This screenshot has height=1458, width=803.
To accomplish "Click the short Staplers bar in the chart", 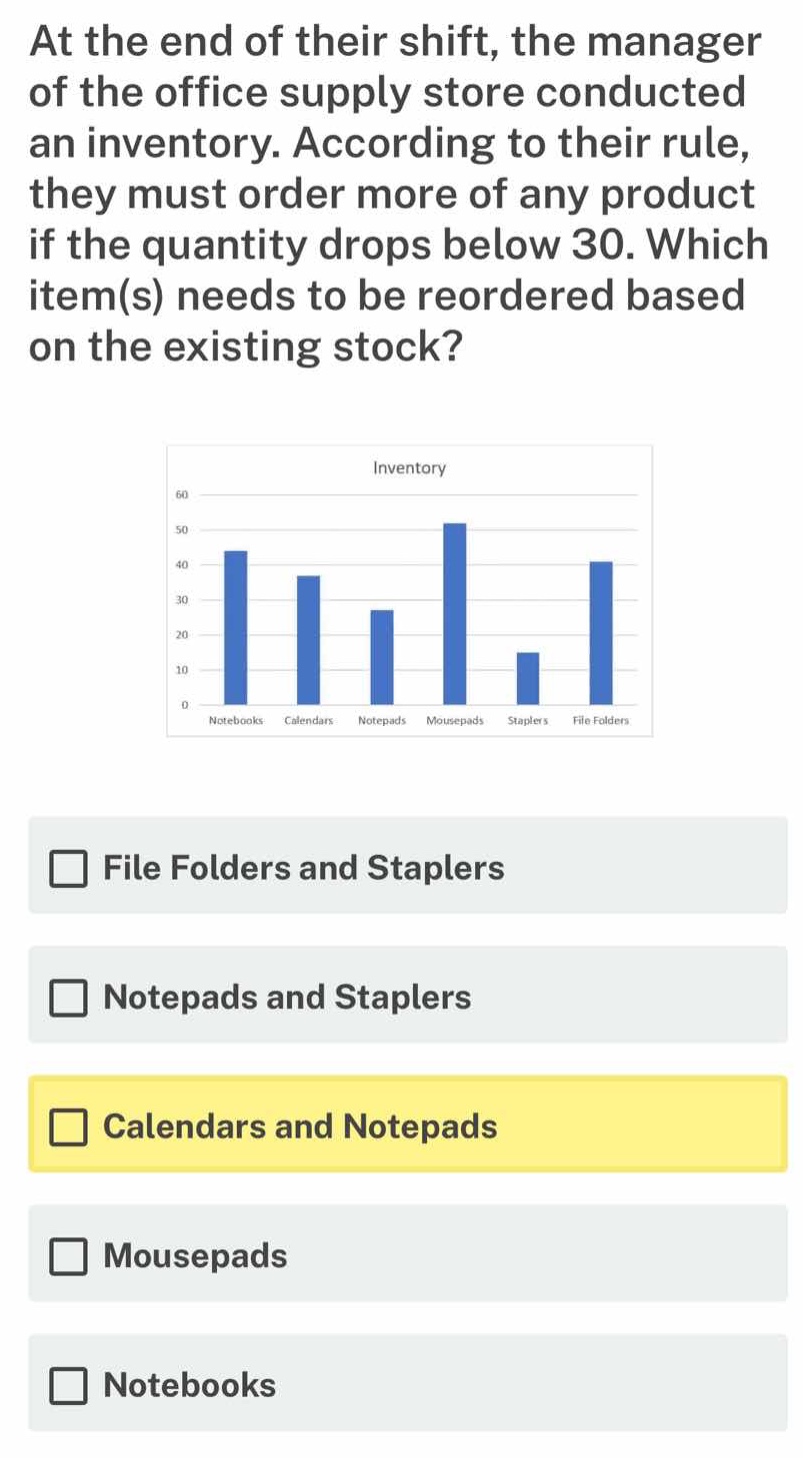I will pyautogui.click(x=528, y=678).
